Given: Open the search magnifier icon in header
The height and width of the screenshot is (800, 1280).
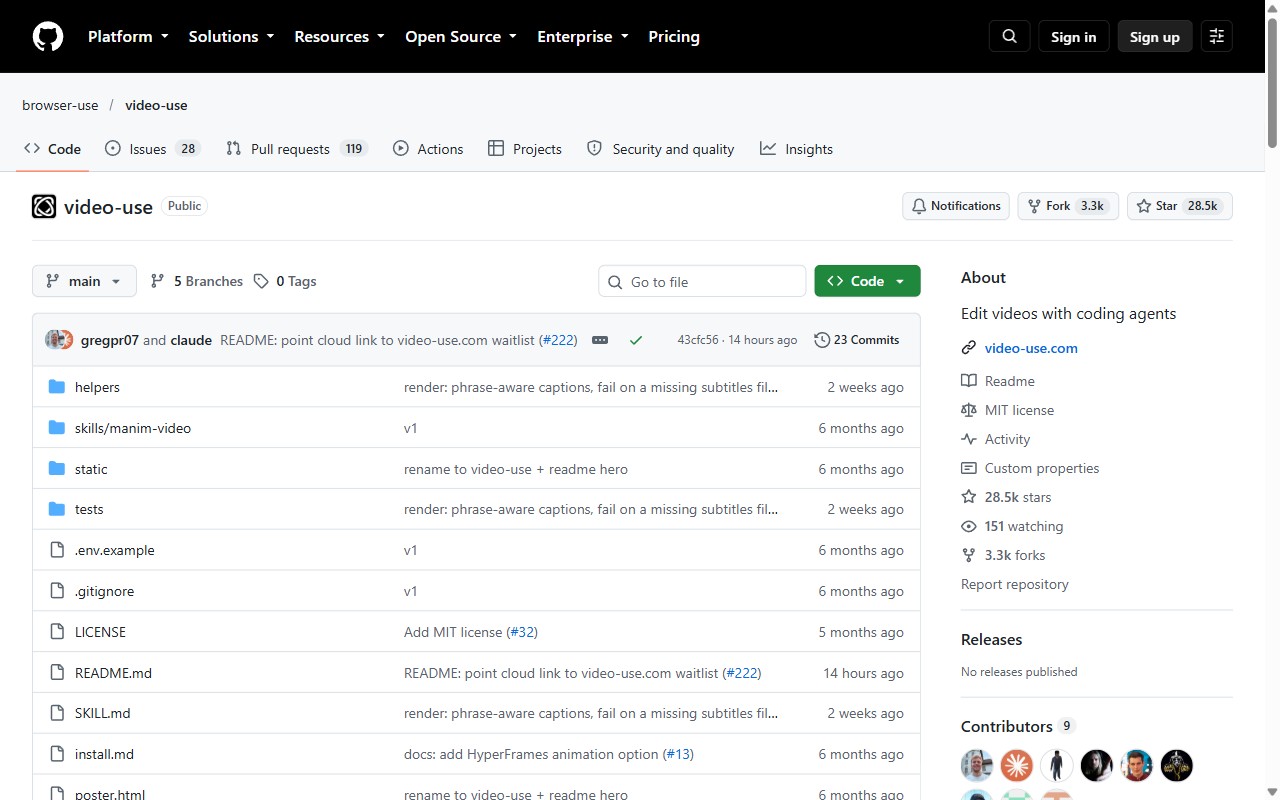Looking at the screenshot, I should coord(1009,37).
